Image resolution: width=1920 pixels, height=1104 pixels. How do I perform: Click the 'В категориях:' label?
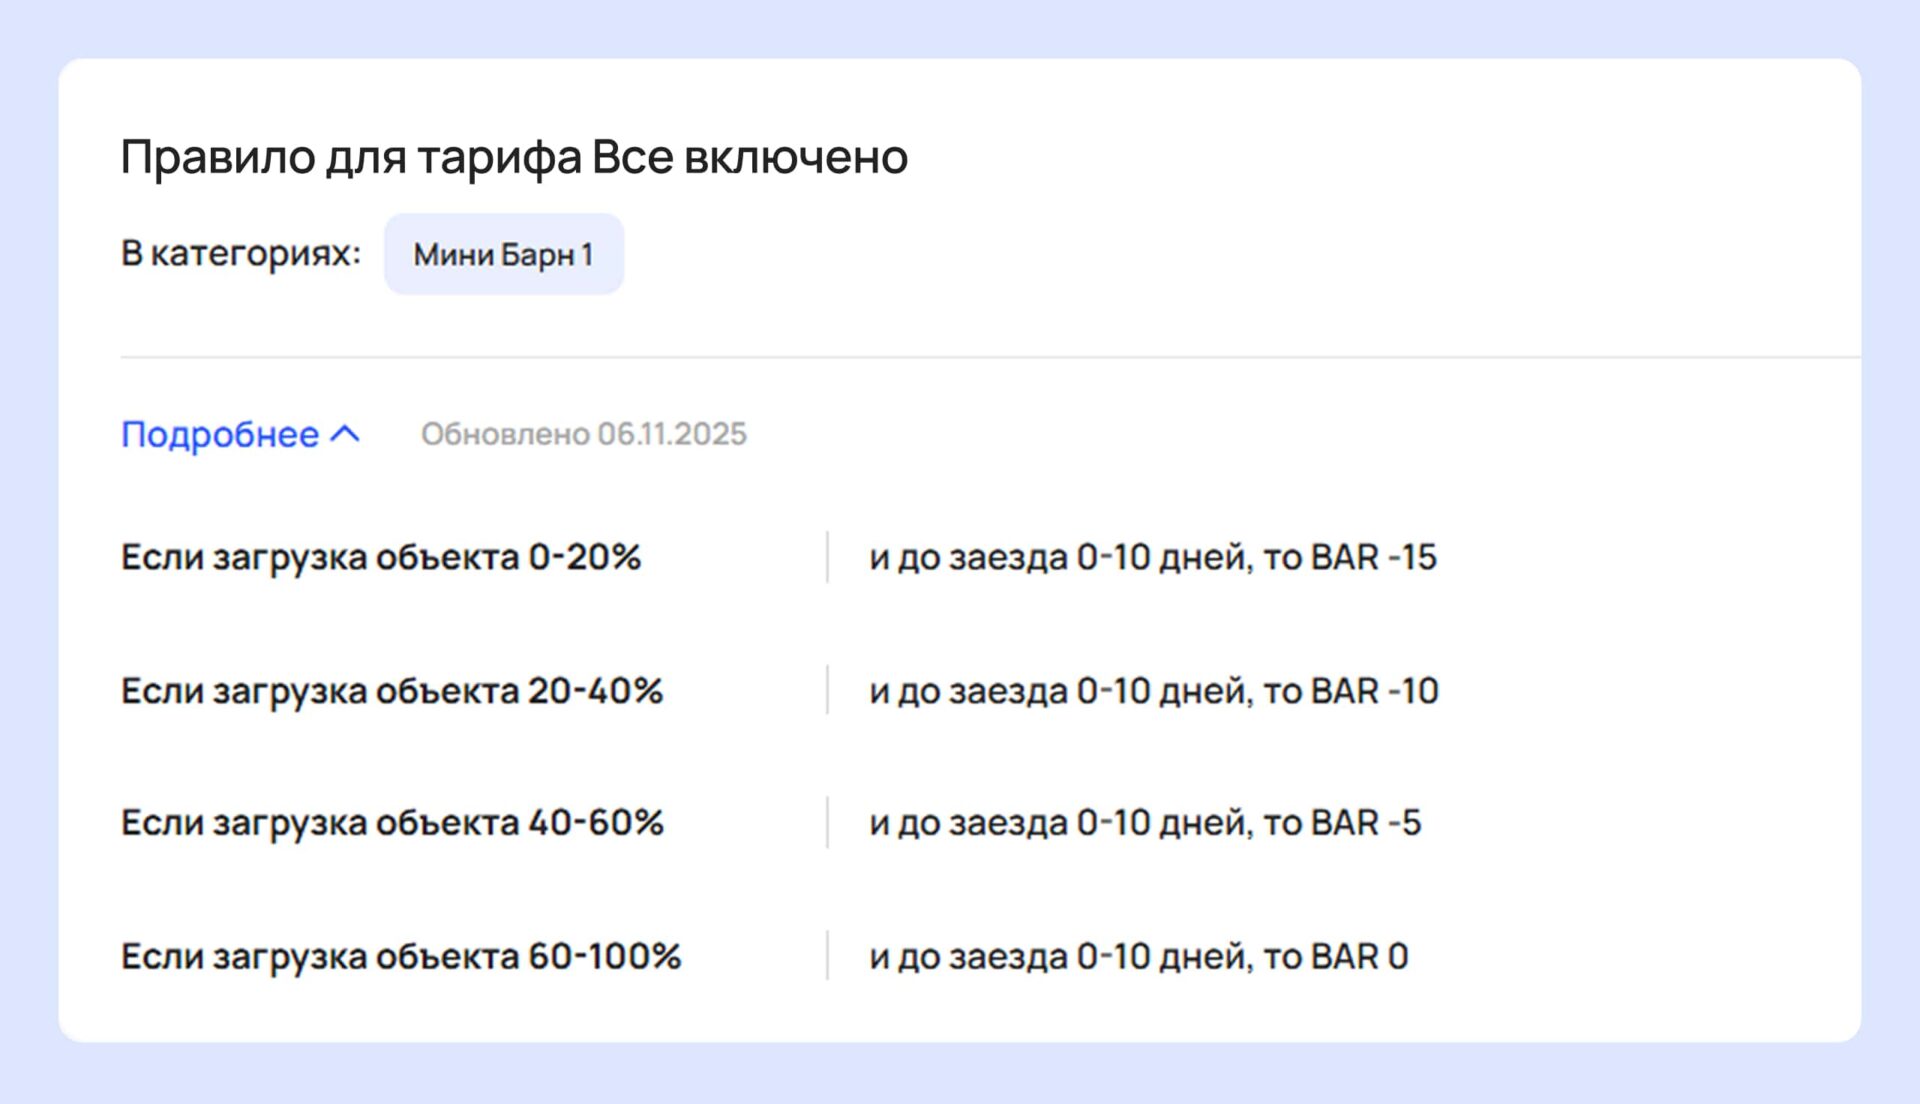(x=240, y=253)
